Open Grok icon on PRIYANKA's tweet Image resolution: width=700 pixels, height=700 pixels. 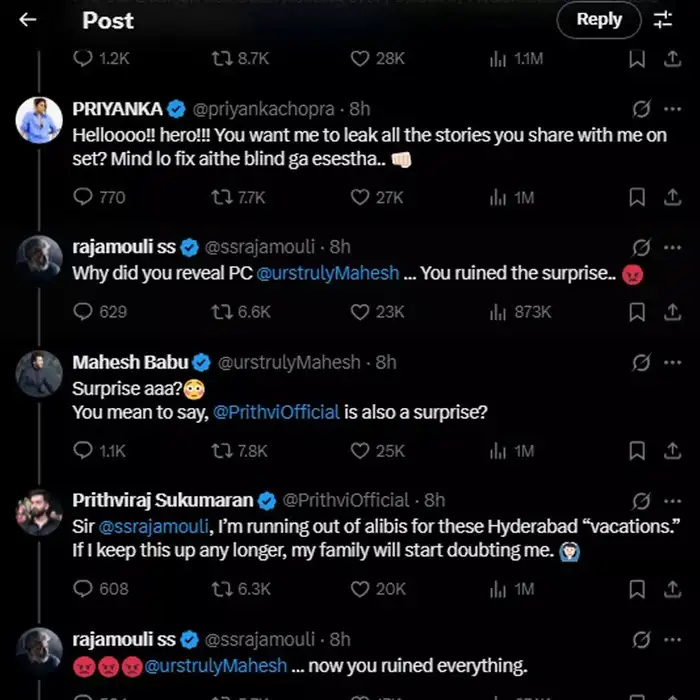tap(642, 109)
